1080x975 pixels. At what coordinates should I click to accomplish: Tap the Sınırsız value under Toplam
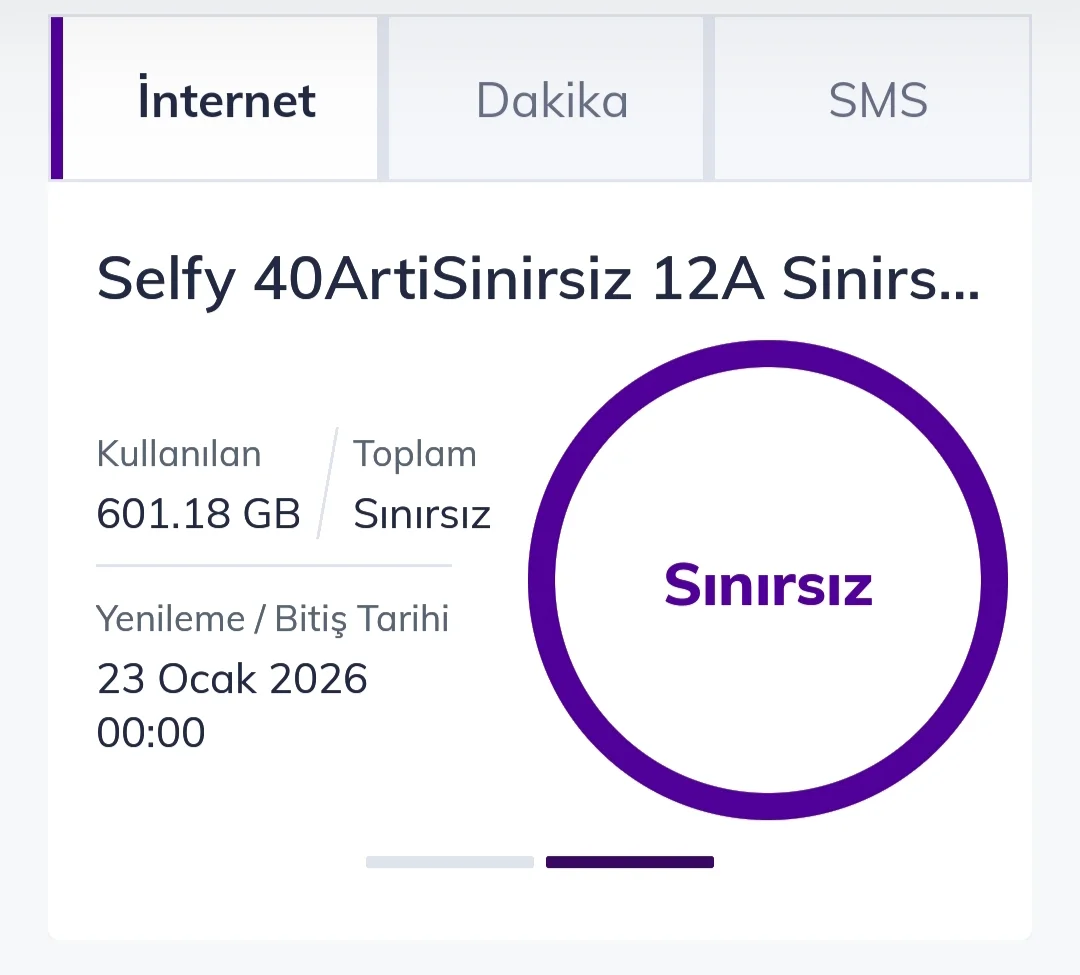[x=422, y=514]
